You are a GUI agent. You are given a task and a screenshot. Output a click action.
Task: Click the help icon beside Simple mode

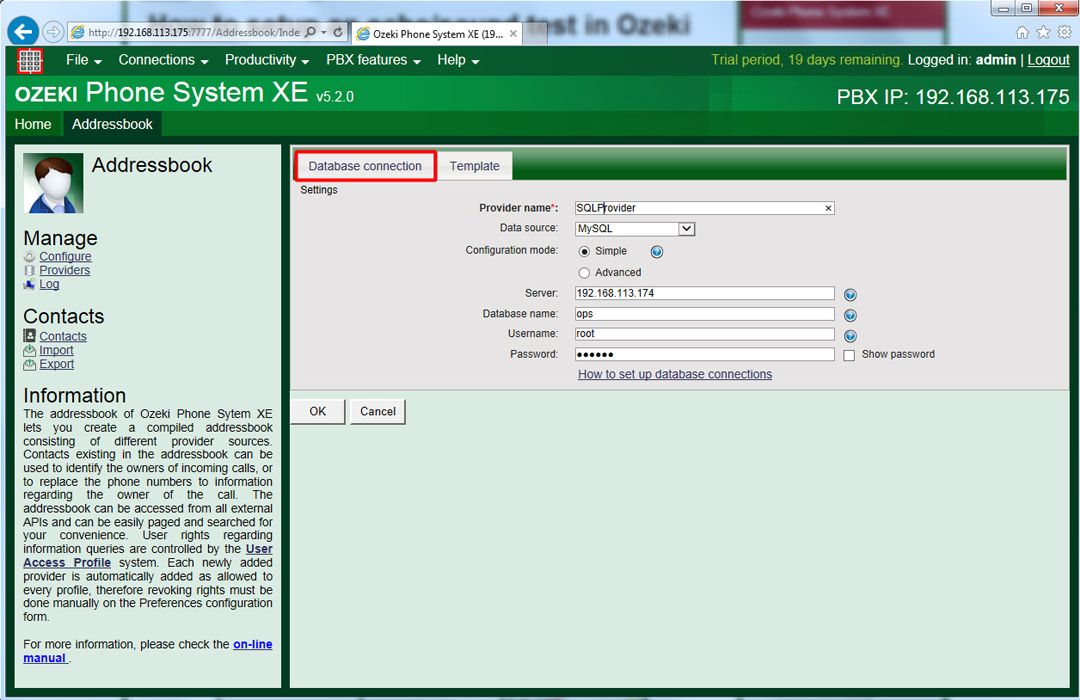[657, 251]
